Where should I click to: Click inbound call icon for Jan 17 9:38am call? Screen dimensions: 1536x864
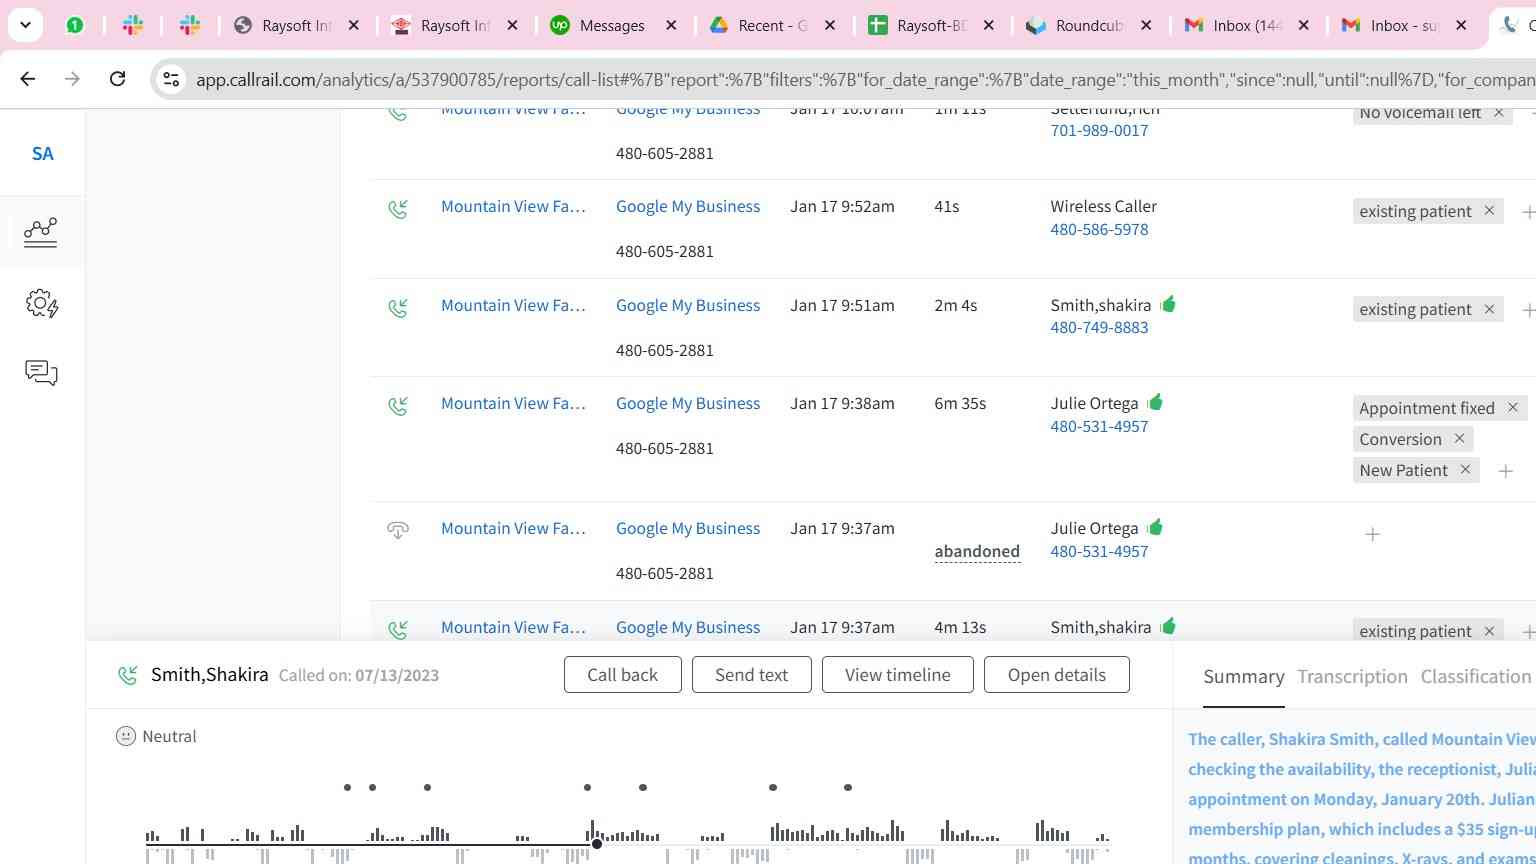398,405
